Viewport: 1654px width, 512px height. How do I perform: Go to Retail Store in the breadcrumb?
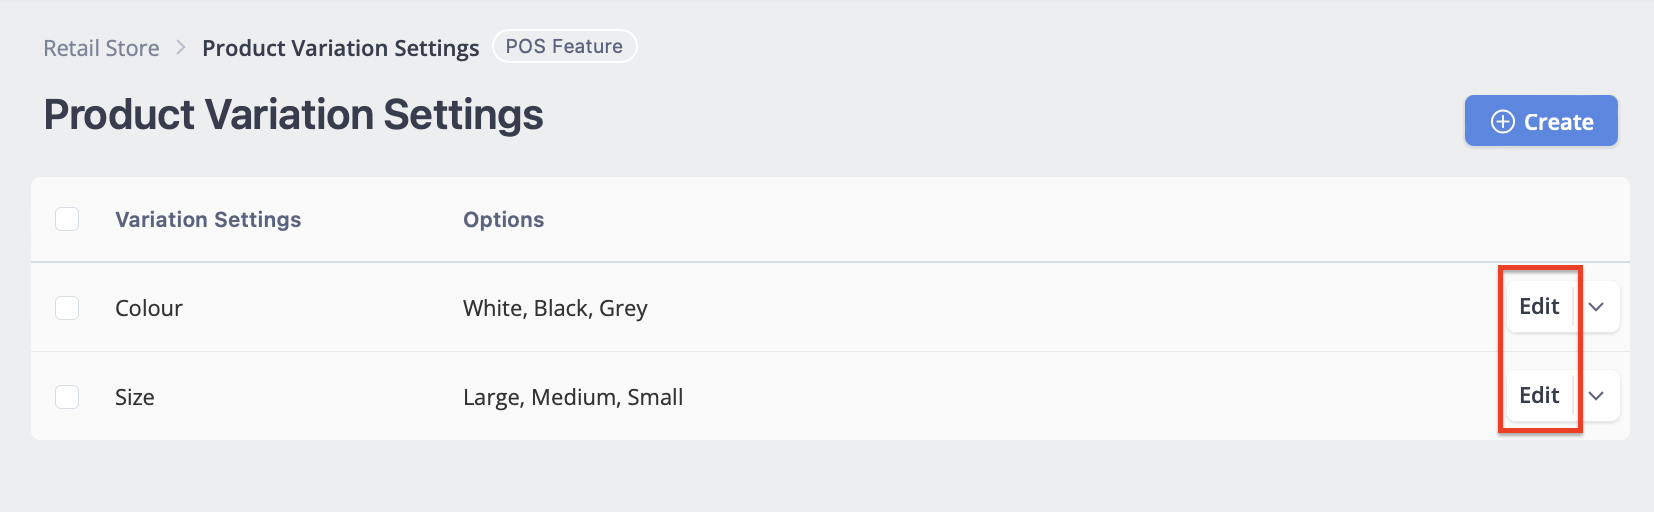coord(101,48)
